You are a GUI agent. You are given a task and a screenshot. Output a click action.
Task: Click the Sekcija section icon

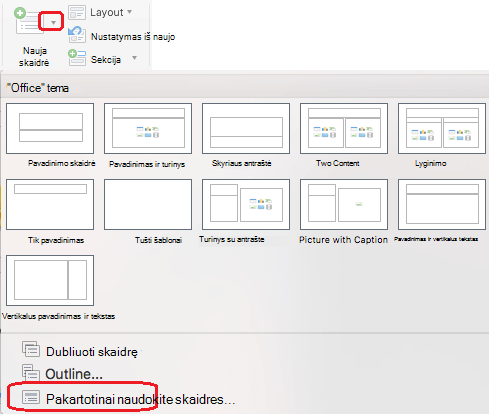point(77,58)
